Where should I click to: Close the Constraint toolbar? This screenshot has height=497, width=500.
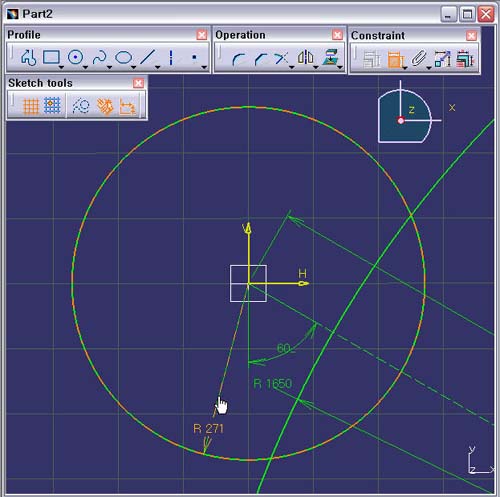pos(471,36)
